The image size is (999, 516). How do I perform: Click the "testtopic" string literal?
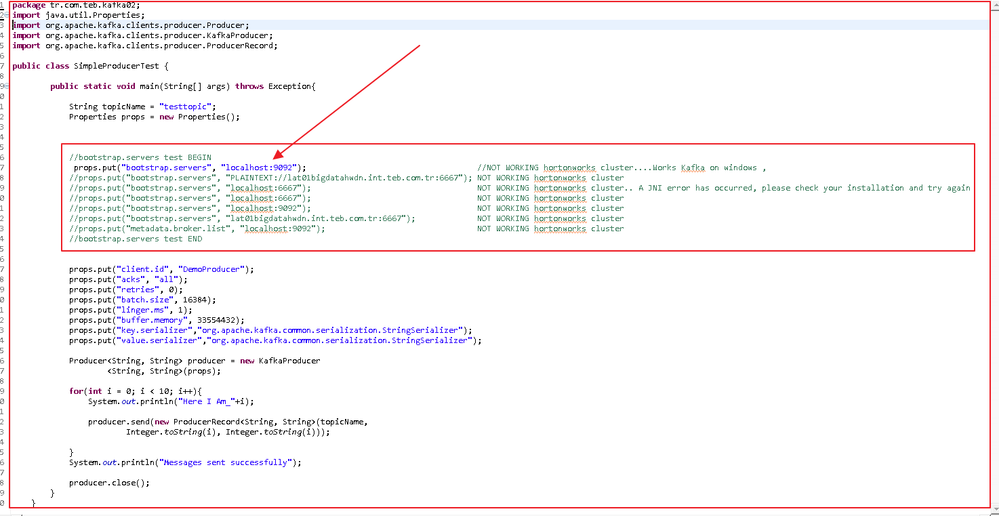coord(187,106)
